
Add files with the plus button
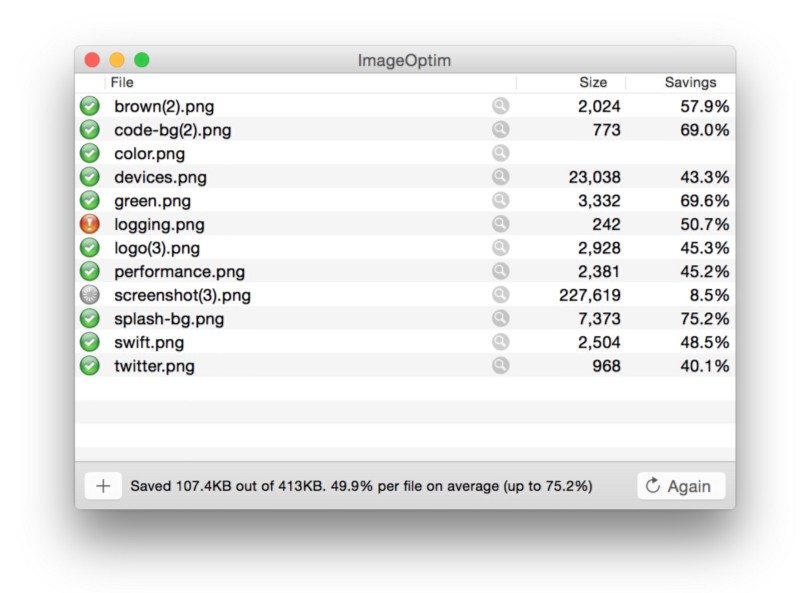(x=103, y=486)
